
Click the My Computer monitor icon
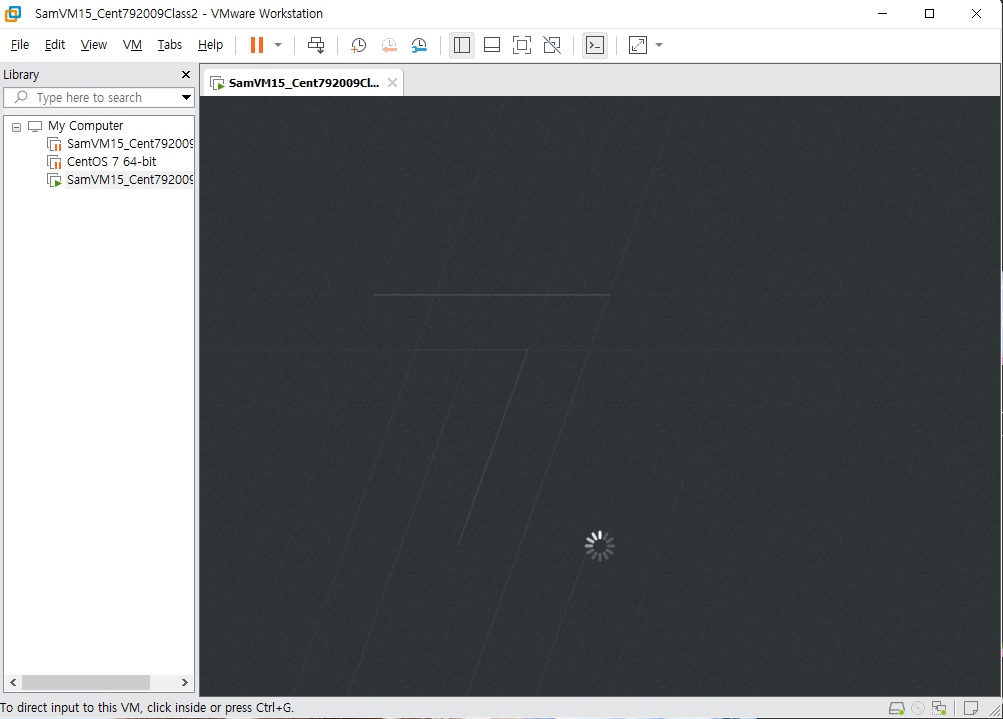click(x=35, y=126)
